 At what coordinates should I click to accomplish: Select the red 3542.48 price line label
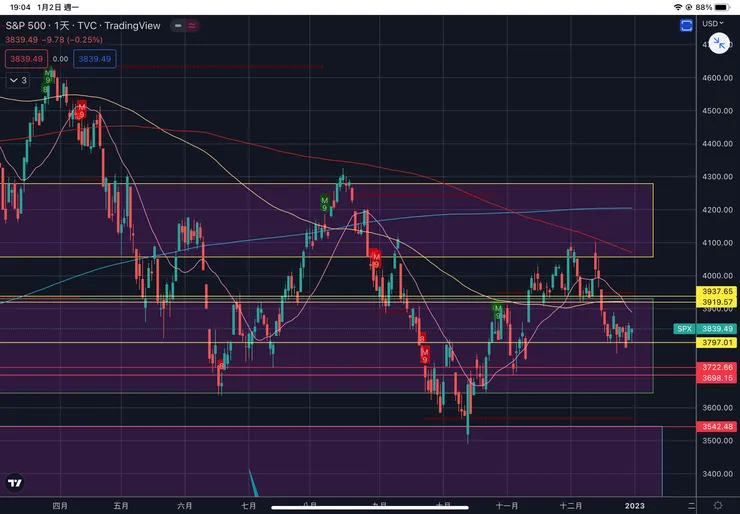click(x=716, y=427)
